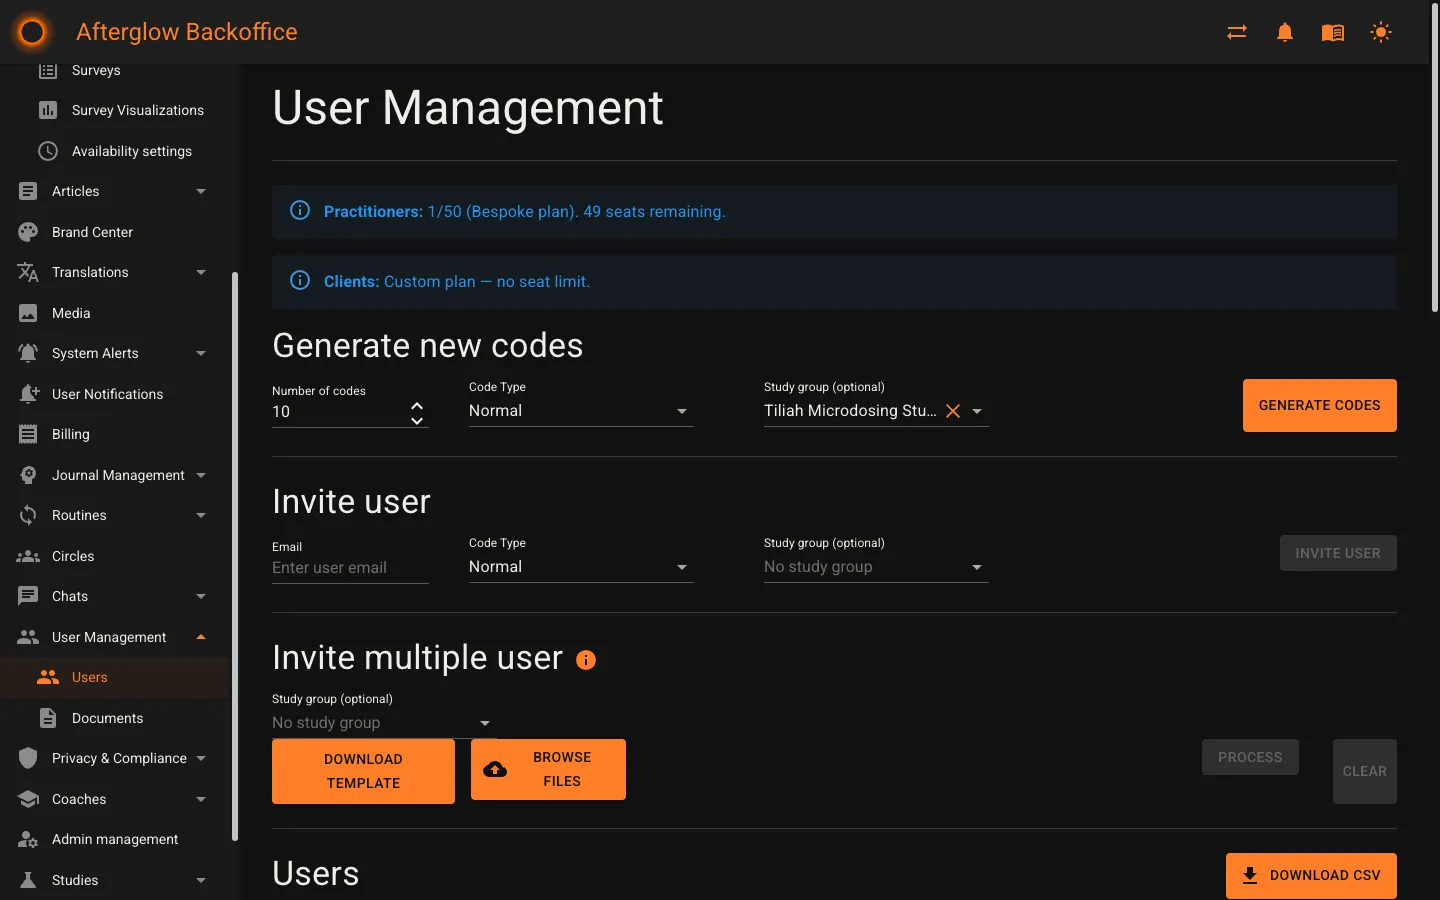Click the Chats message icon
This screenshot has width=1440, height=900.
click(x=28, y=596)
